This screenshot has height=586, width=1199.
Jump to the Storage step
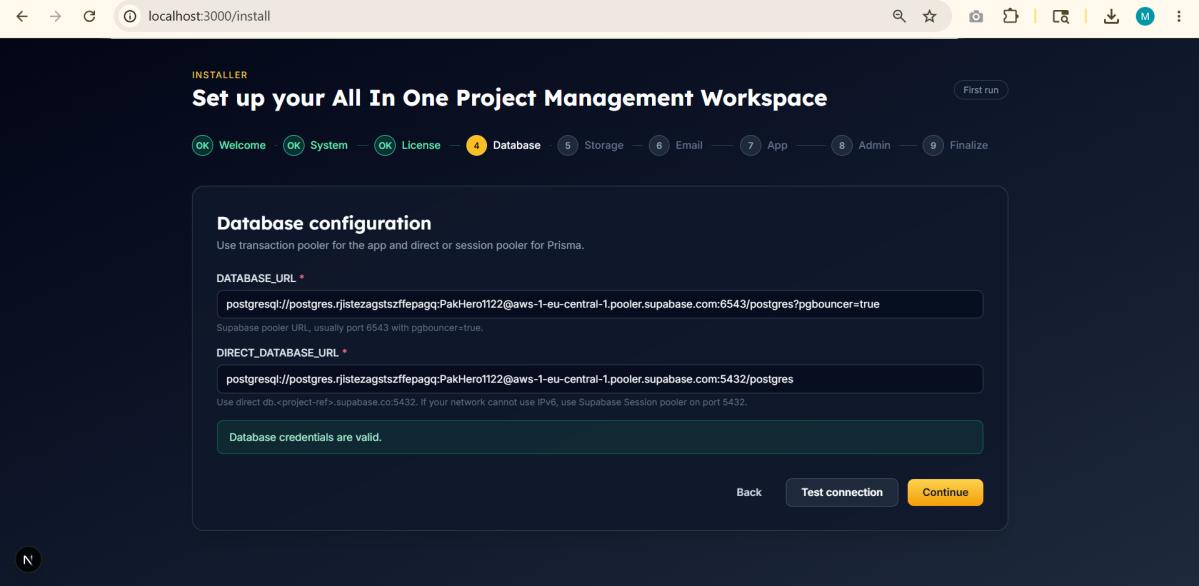pos(590,145)
